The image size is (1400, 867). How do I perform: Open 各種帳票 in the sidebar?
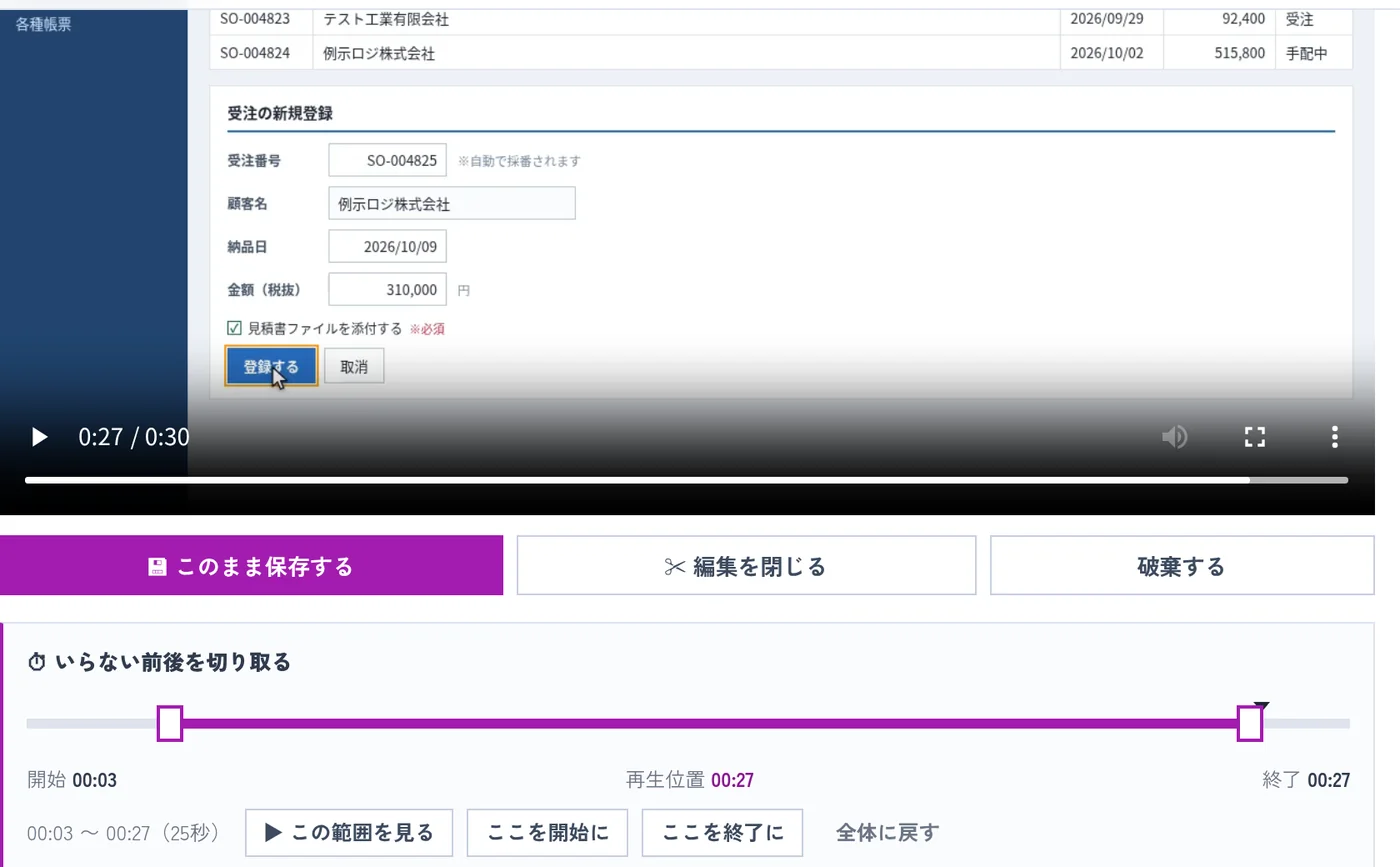(x=43, y=24)
